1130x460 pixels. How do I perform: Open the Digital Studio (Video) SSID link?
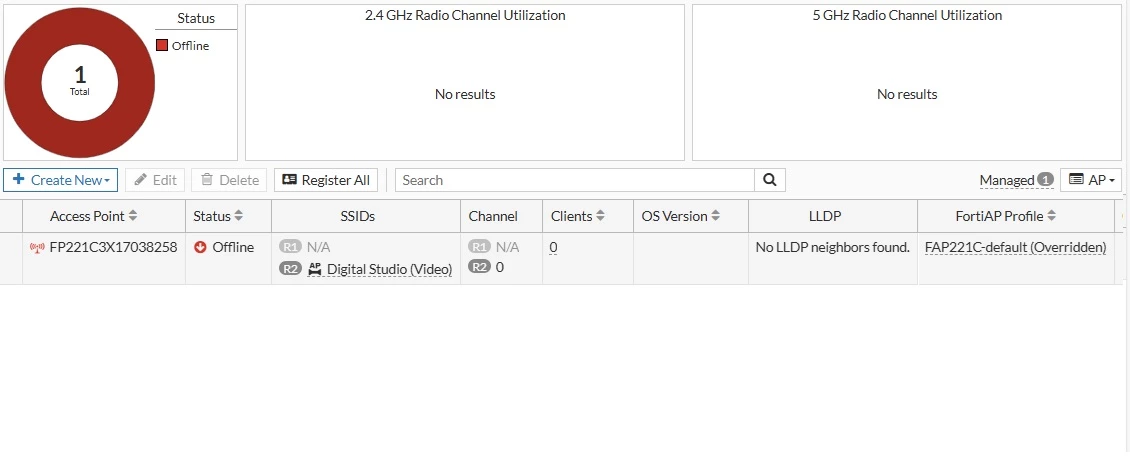pos(390,269)
